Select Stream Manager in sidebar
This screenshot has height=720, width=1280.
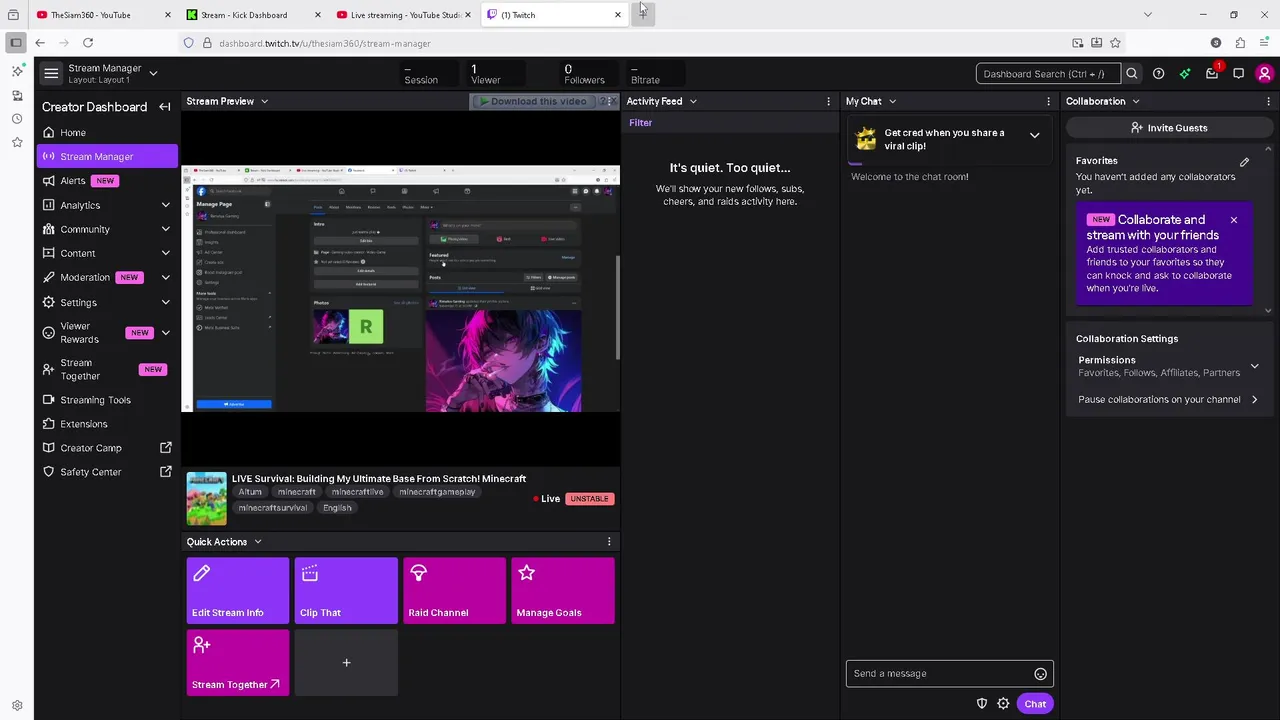pyautogui.click(x=107, y=157)
